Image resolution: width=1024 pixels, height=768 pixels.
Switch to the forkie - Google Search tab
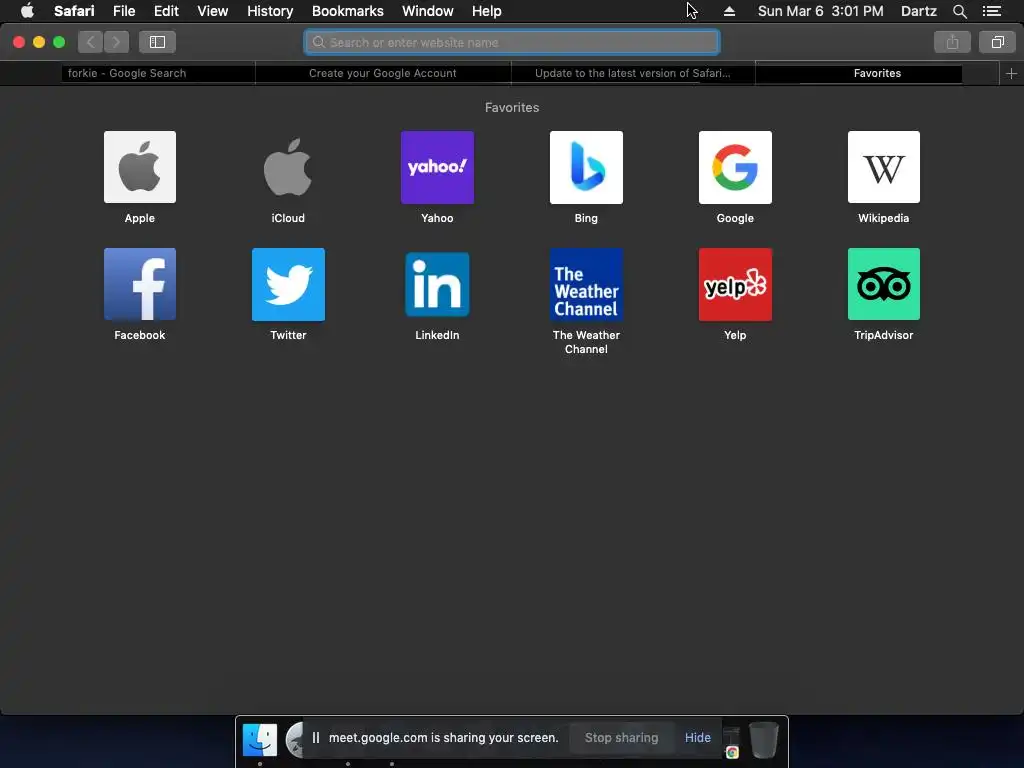coord(127,73)
